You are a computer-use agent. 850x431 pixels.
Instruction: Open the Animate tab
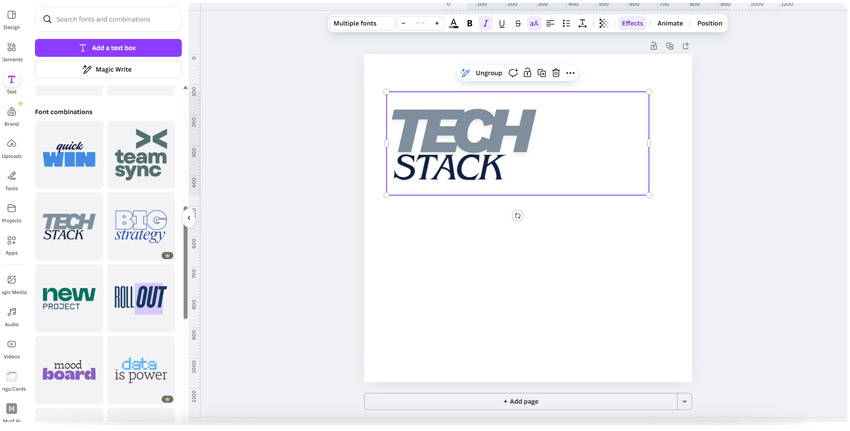(670, 23)
